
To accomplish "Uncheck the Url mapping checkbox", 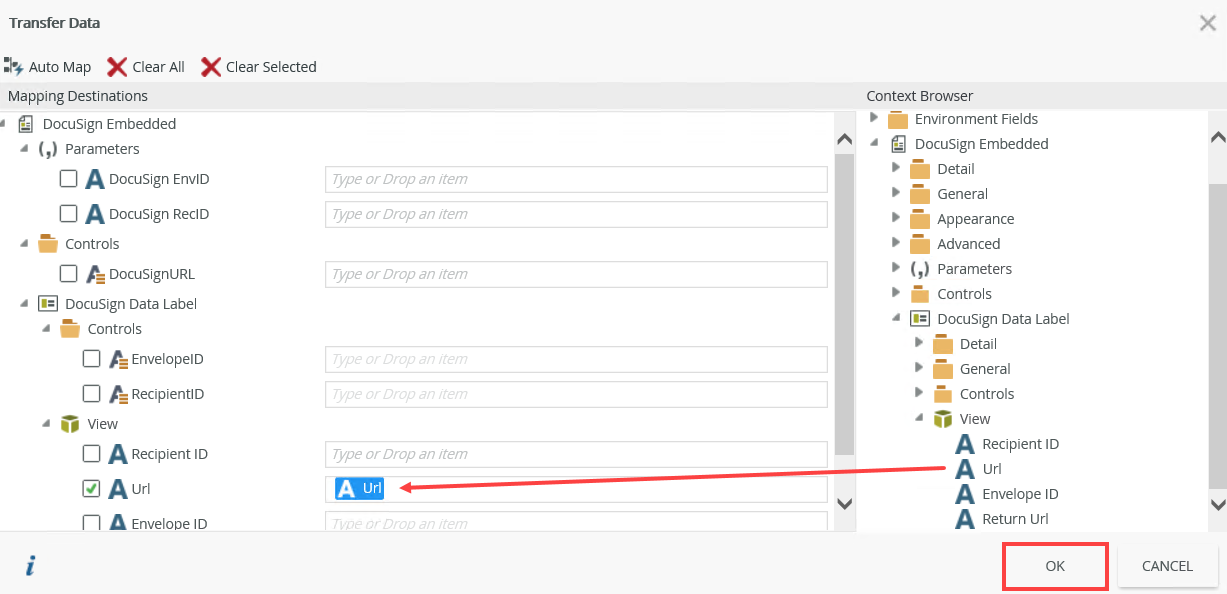I will [91, 489].
